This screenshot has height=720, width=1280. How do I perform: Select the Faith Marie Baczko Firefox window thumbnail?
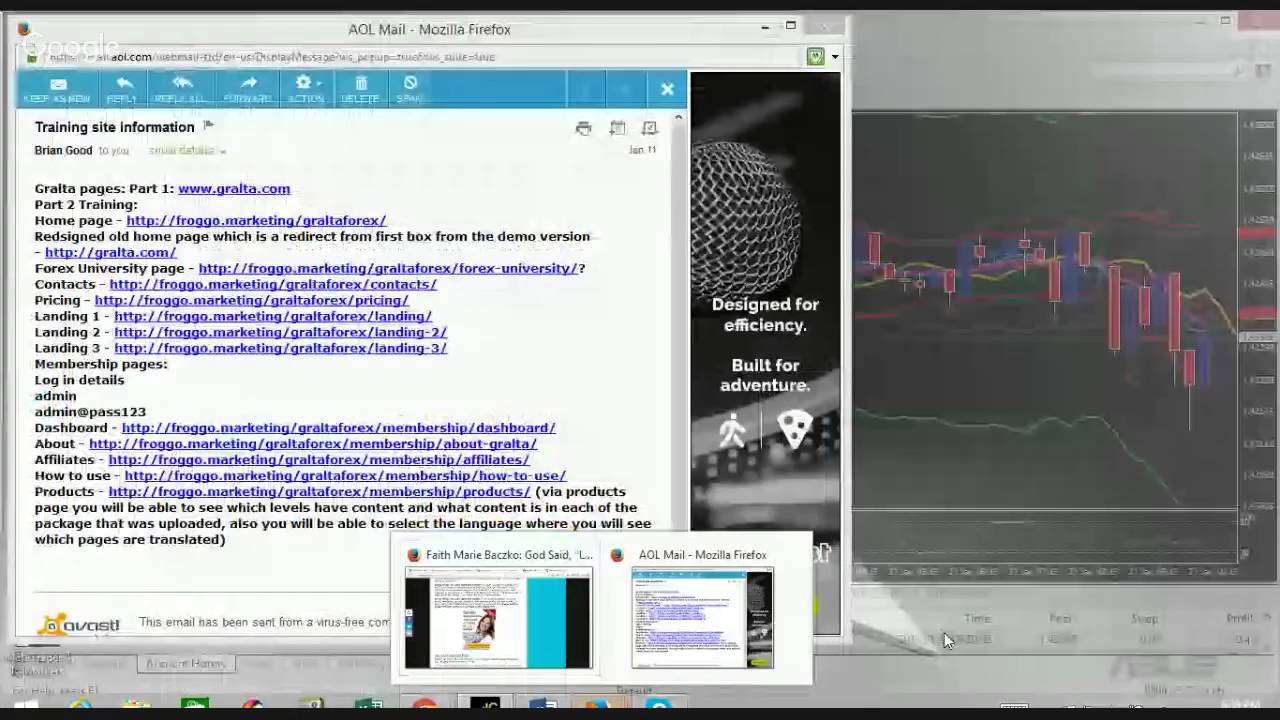[x=499, y=617]
